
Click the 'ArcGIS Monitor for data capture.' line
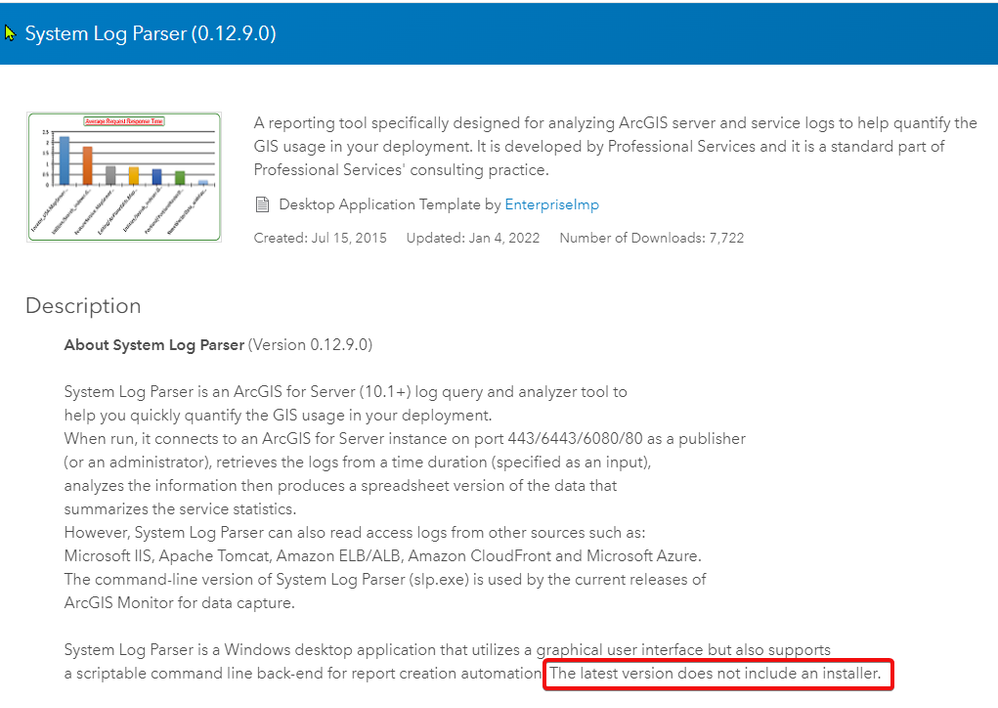(179, 603)
